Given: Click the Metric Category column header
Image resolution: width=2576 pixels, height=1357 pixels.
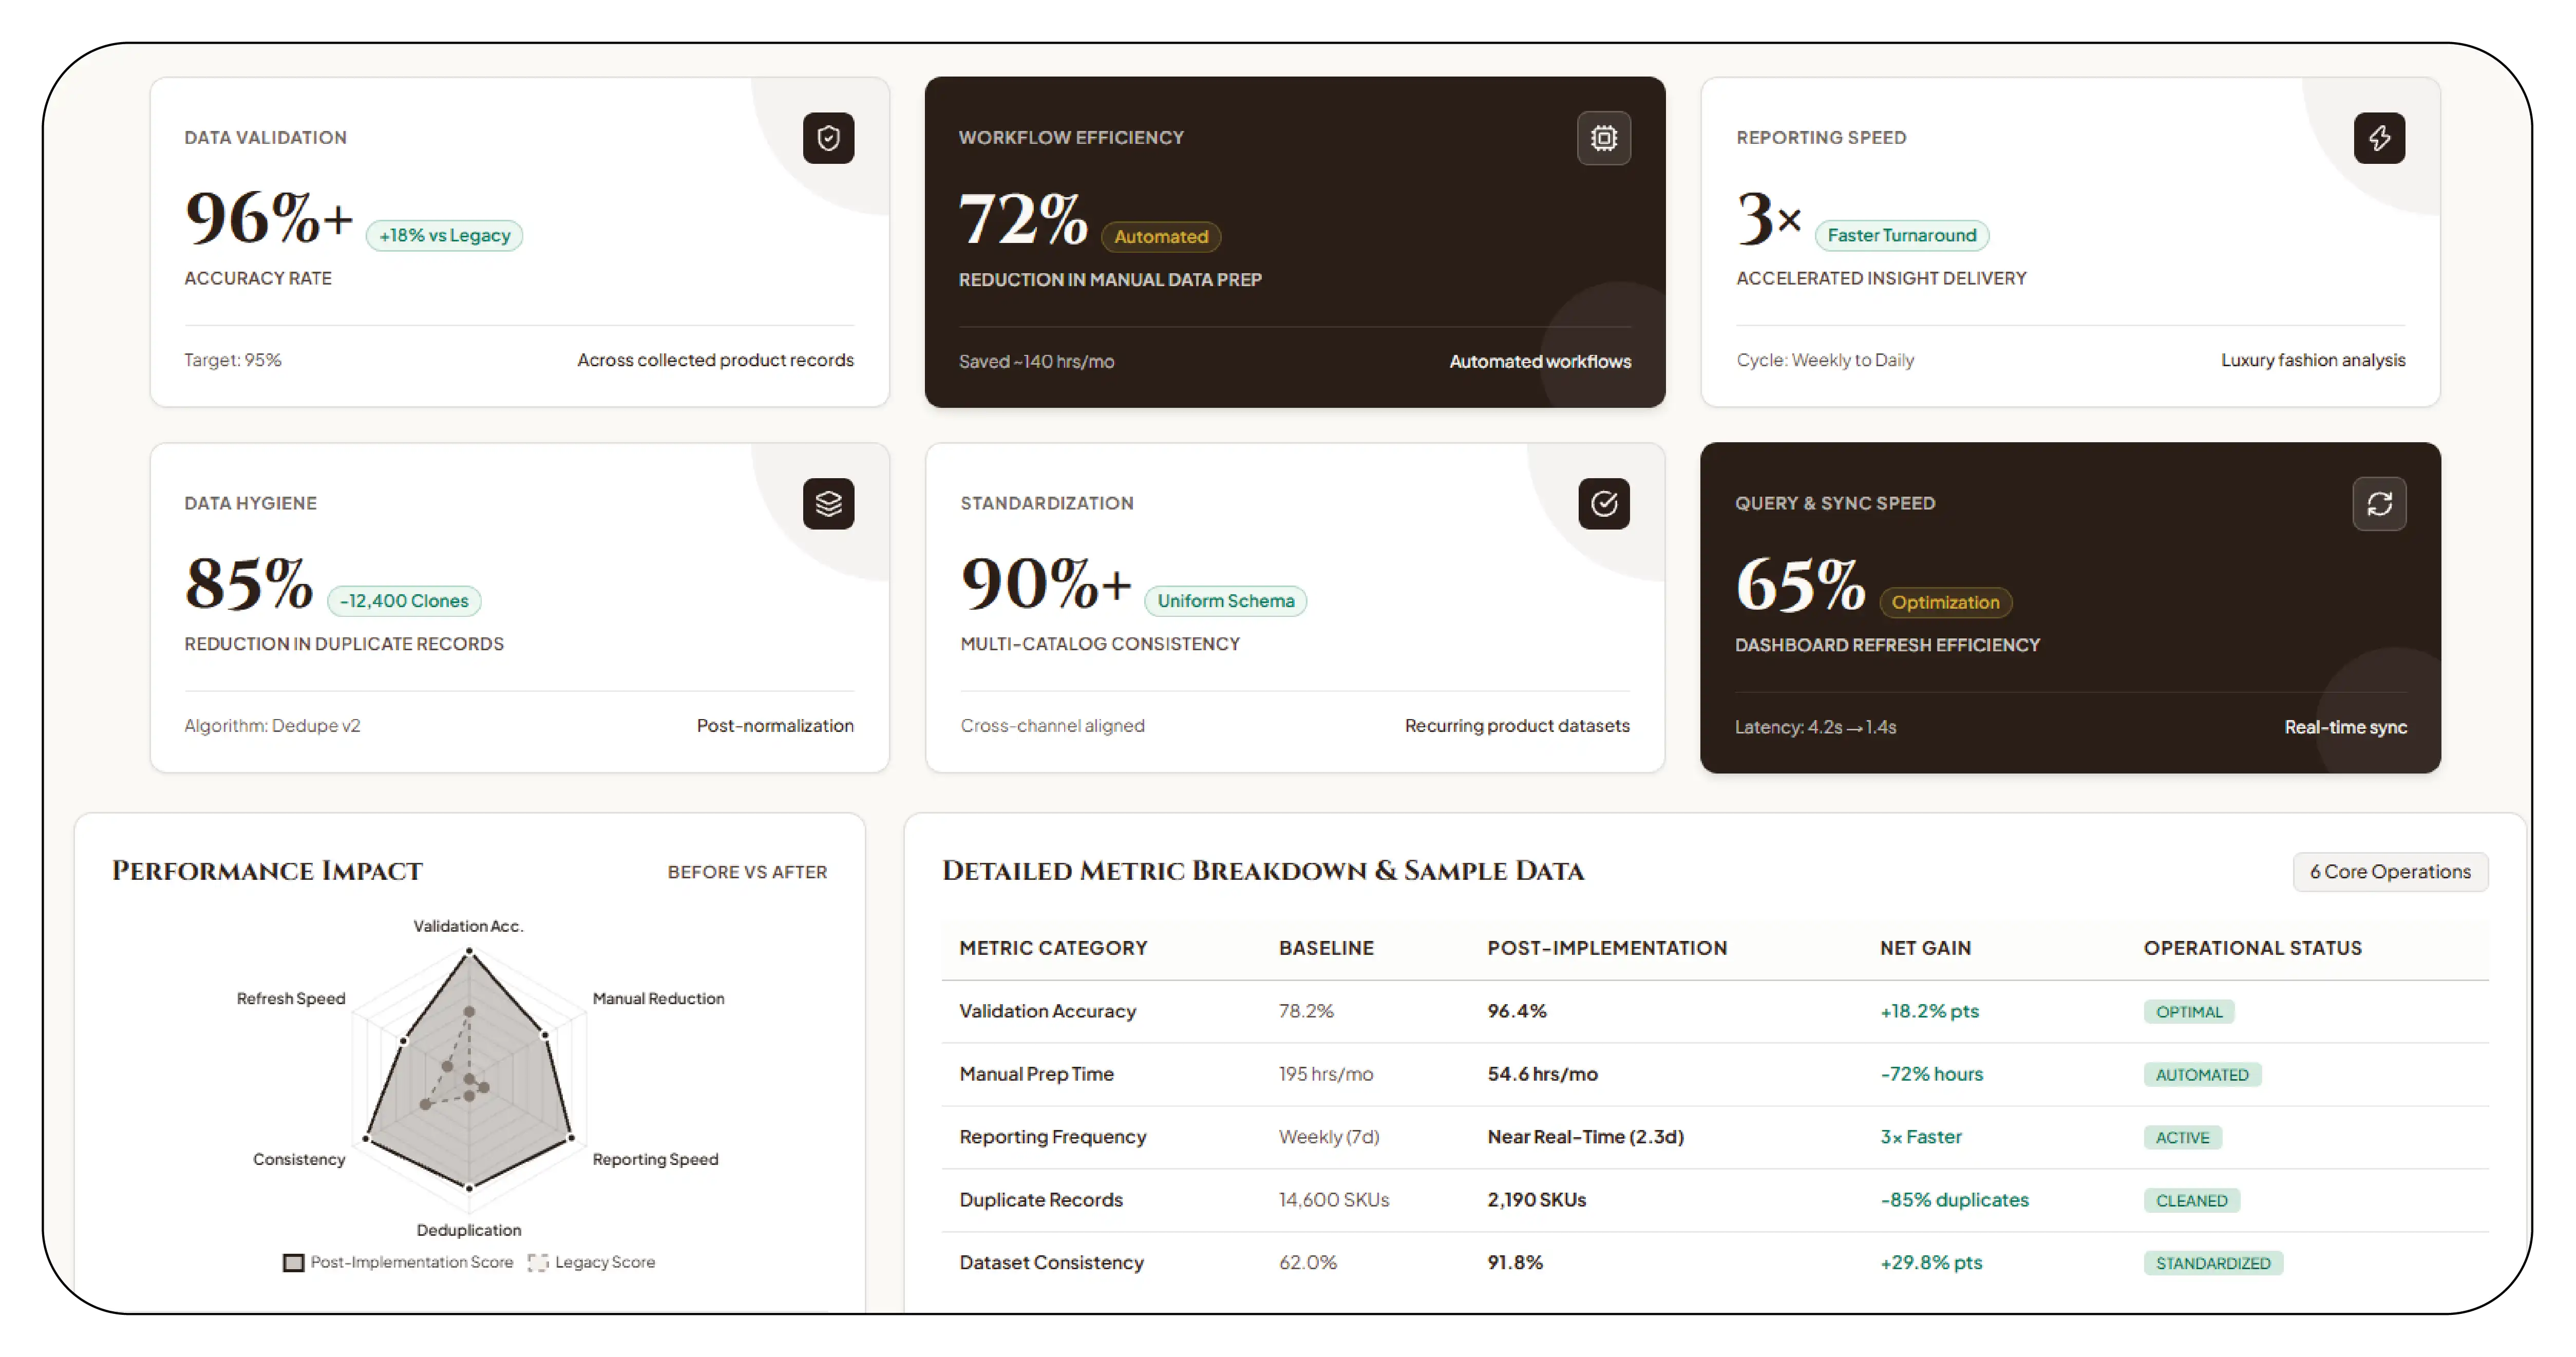Looking at the screenshot, I should pyautogui.click(x=1053, y=948).
